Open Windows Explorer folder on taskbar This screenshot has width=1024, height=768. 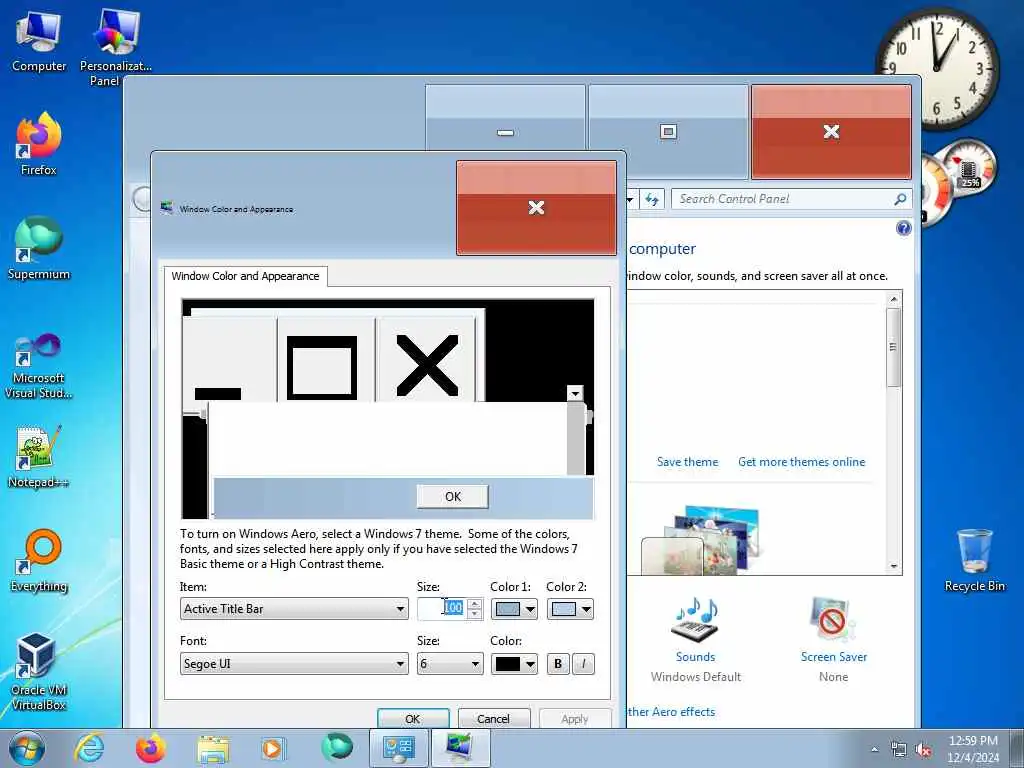pyautogui.click(x=214, y=748)
